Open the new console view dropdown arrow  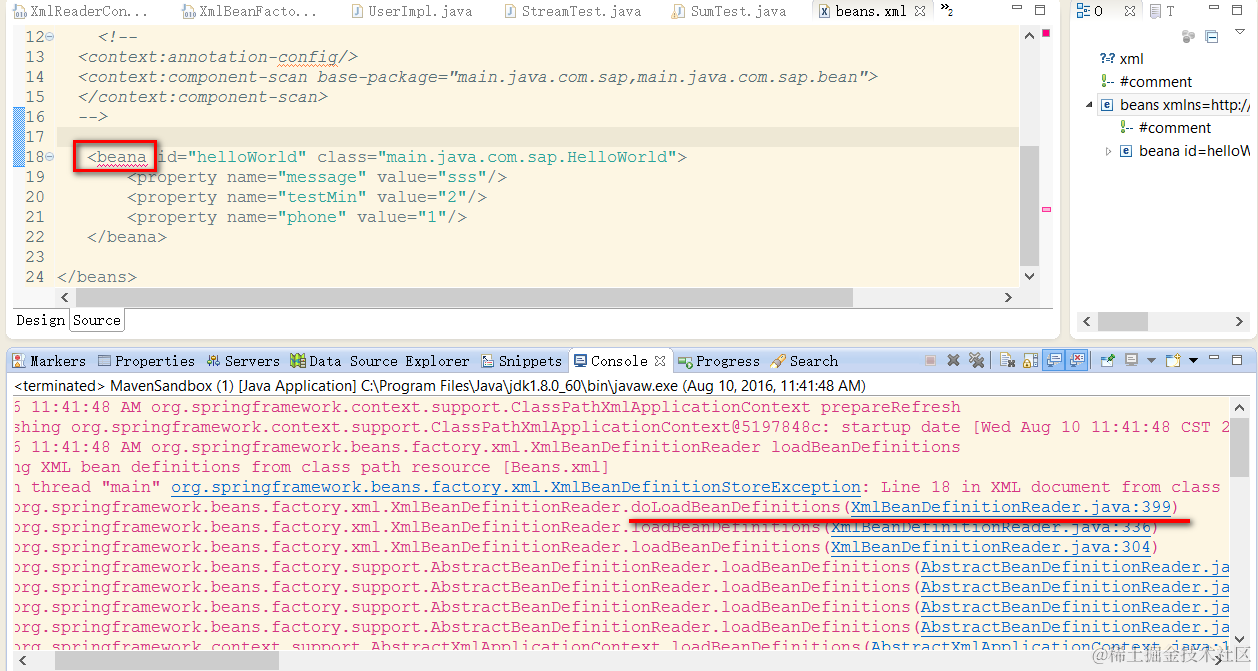tap(1193, 361)
